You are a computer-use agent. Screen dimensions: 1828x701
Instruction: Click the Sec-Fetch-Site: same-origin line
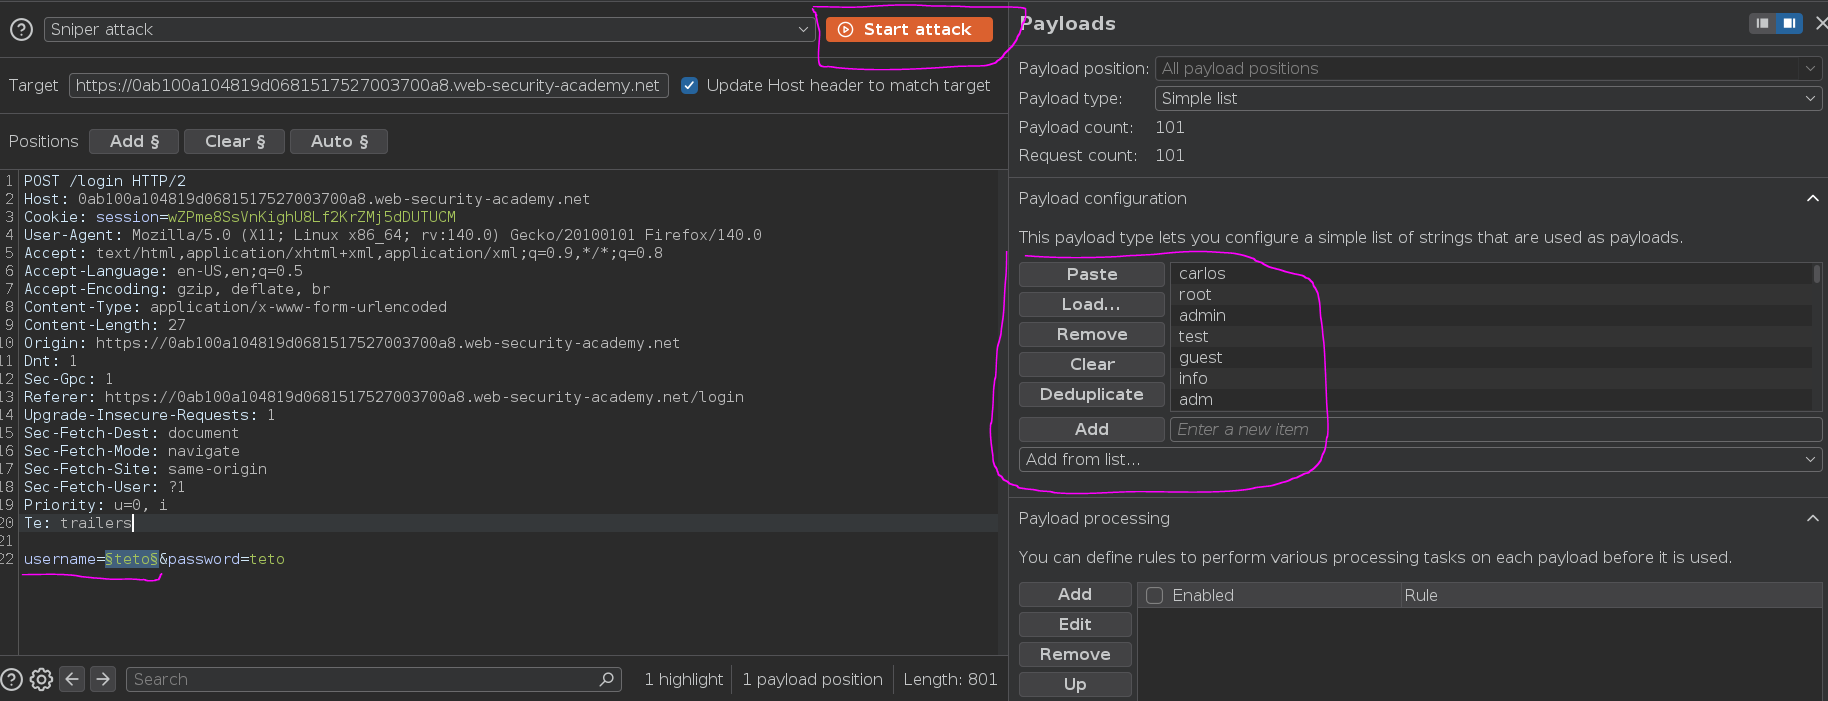tap(146, 469)
